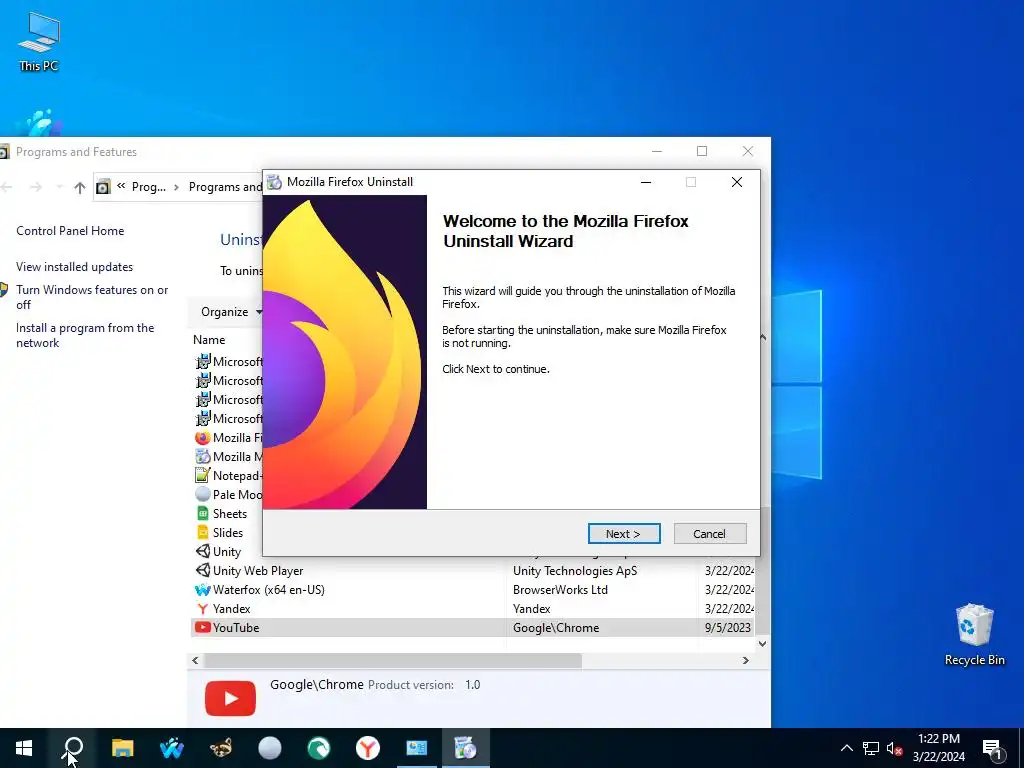Click the forward arrow in Programs and Features
This screenshot has width=1024, height=768.
coord(36,187)
